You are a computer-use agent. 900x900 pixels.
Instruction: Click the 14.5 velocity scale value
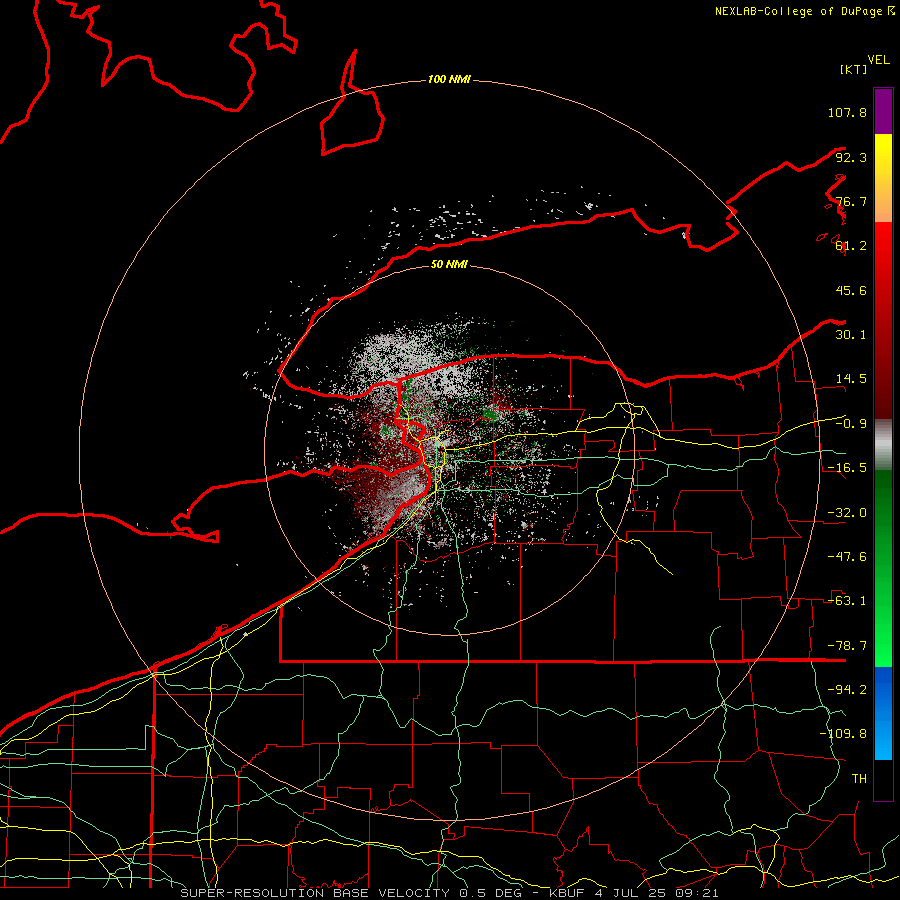click(x=851, y=379)
